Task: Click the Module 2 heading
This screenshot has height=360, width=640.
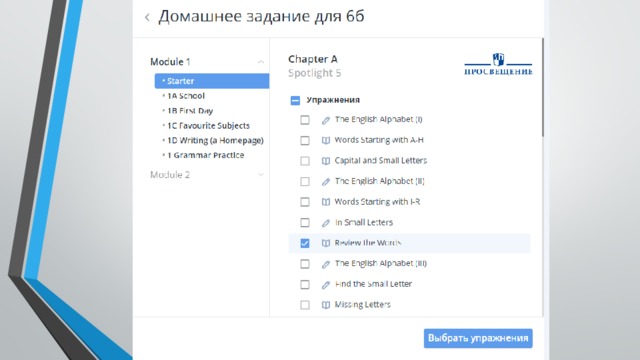Action: point(170,175)
